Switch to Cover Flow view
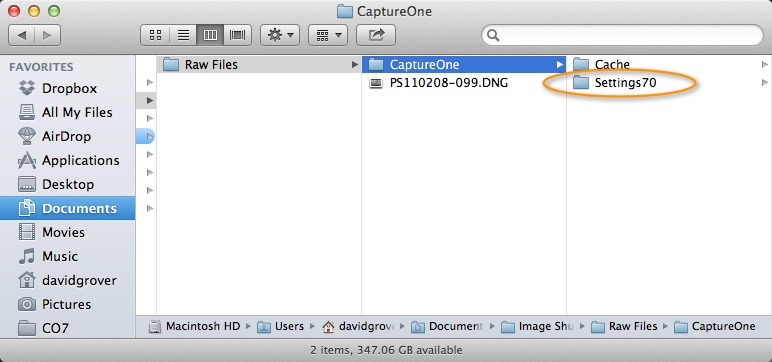Screen dimensions: 772x362 (238, 35)
